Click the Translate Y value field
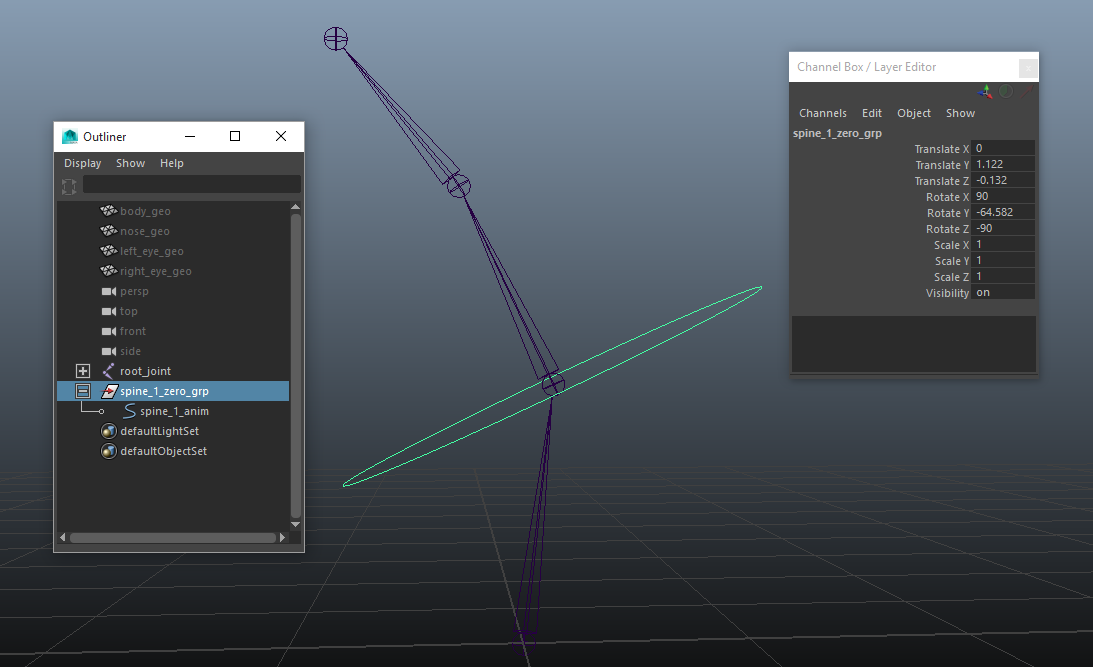The image size is (1093, 667). tap(1003, 165)
